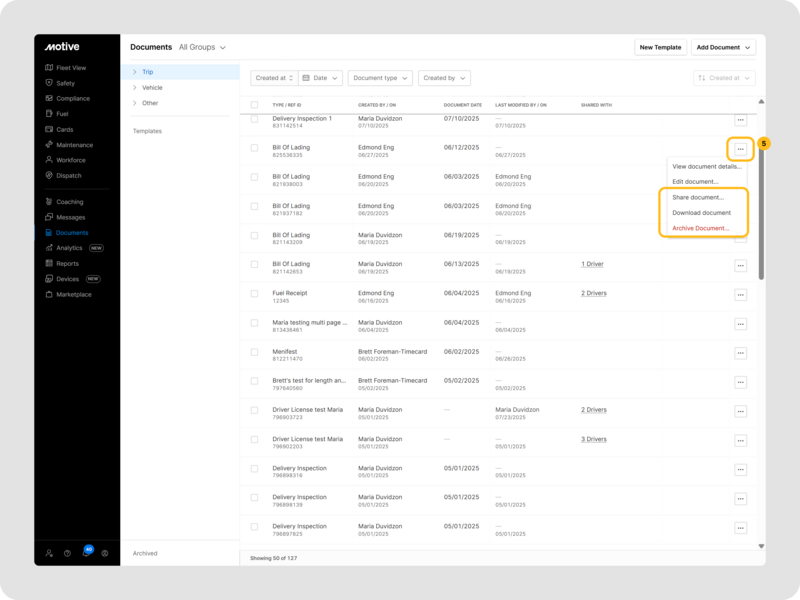Go to the Safety section
The image size is (800, 600).
tap(65, 83)
